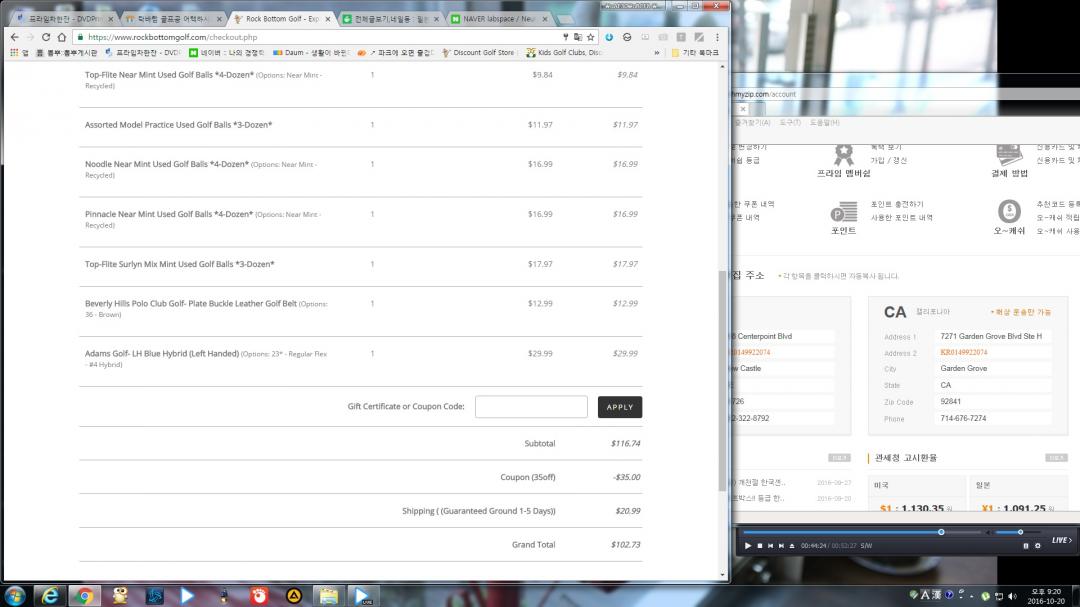Click the gift certificate or coupon code field
The image size is (1080, 607).
(531, 407)
